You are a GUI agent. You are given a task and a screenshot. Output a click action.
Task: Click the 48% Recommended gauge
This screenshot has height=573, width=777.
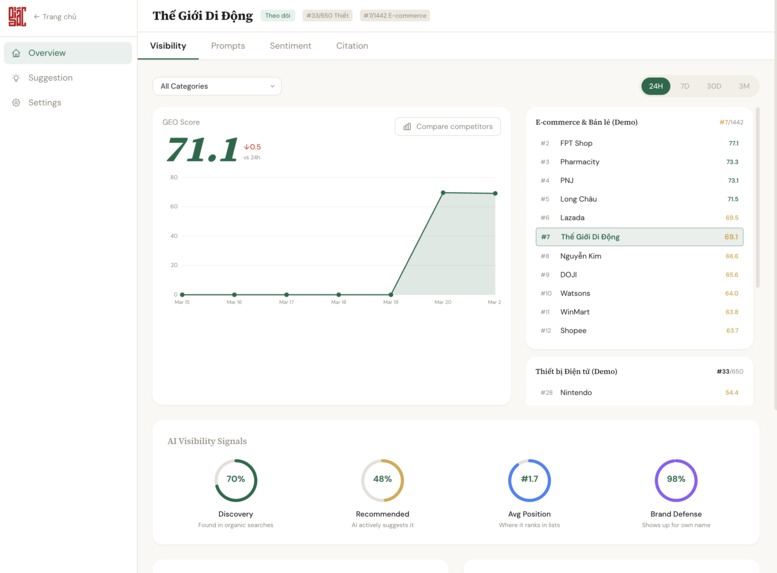pos(383,480)
